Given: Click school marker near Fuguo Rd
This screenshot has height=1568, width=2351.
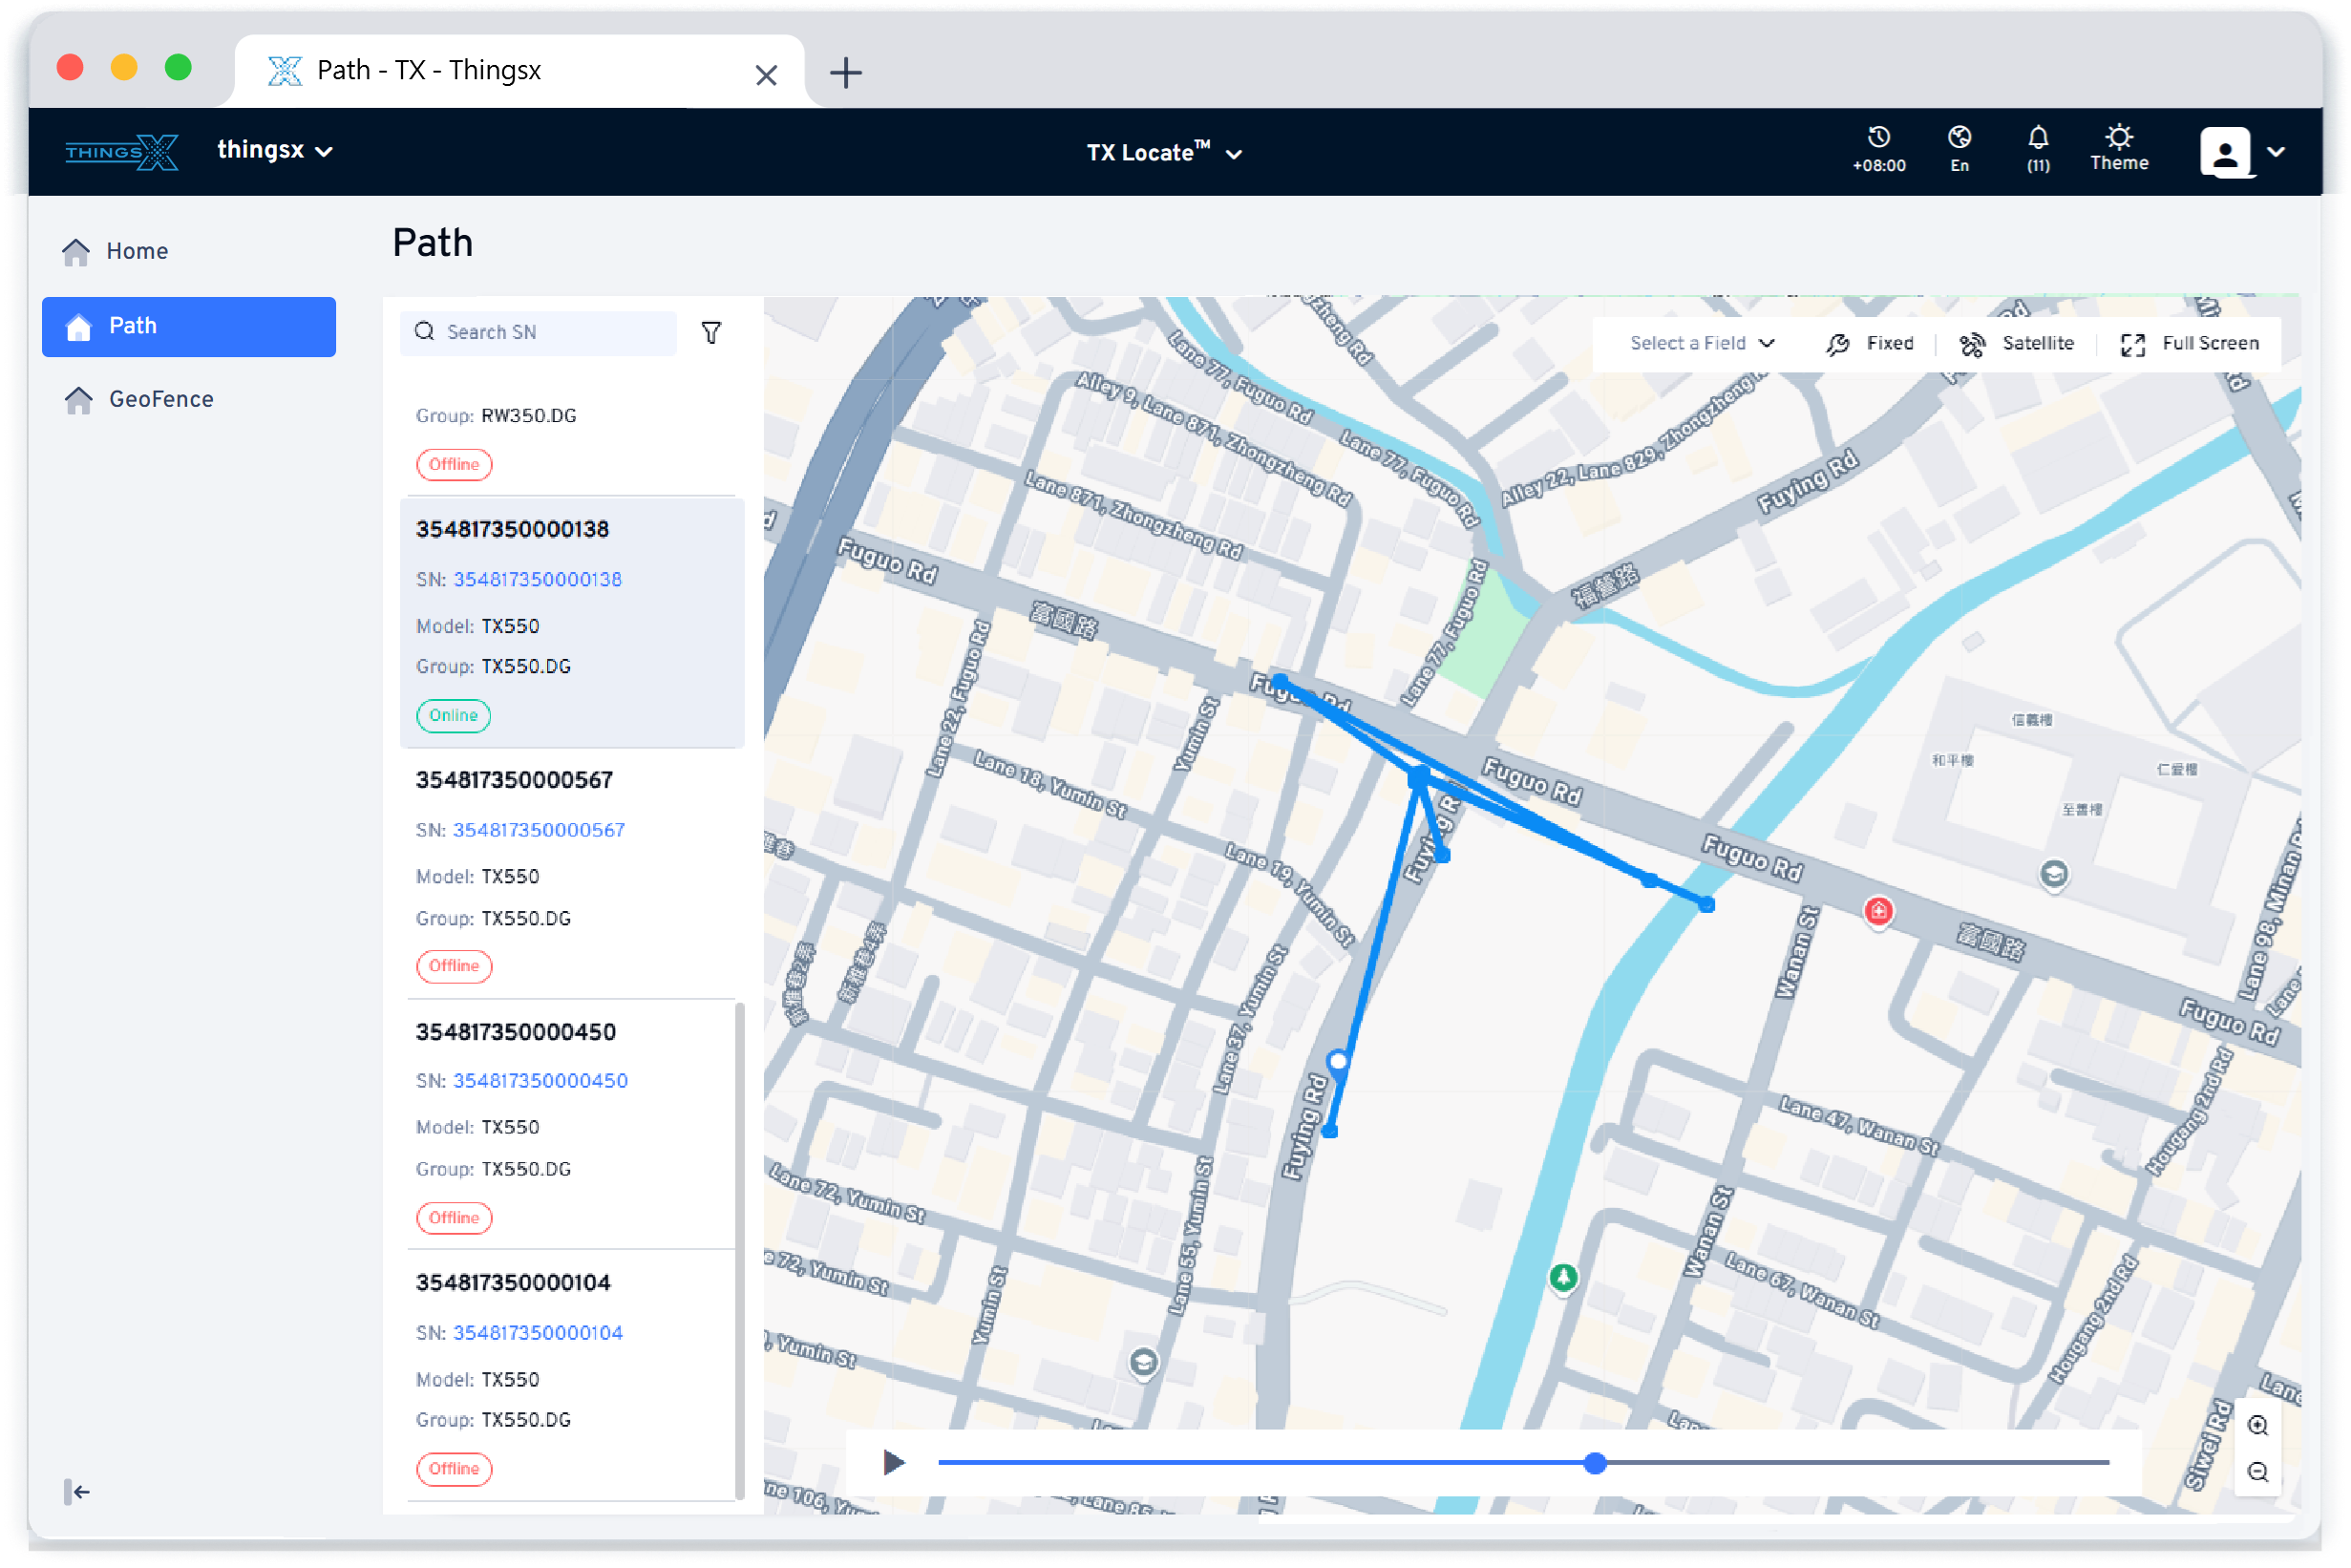Looking at the screenshot, I should [2053, 875].
